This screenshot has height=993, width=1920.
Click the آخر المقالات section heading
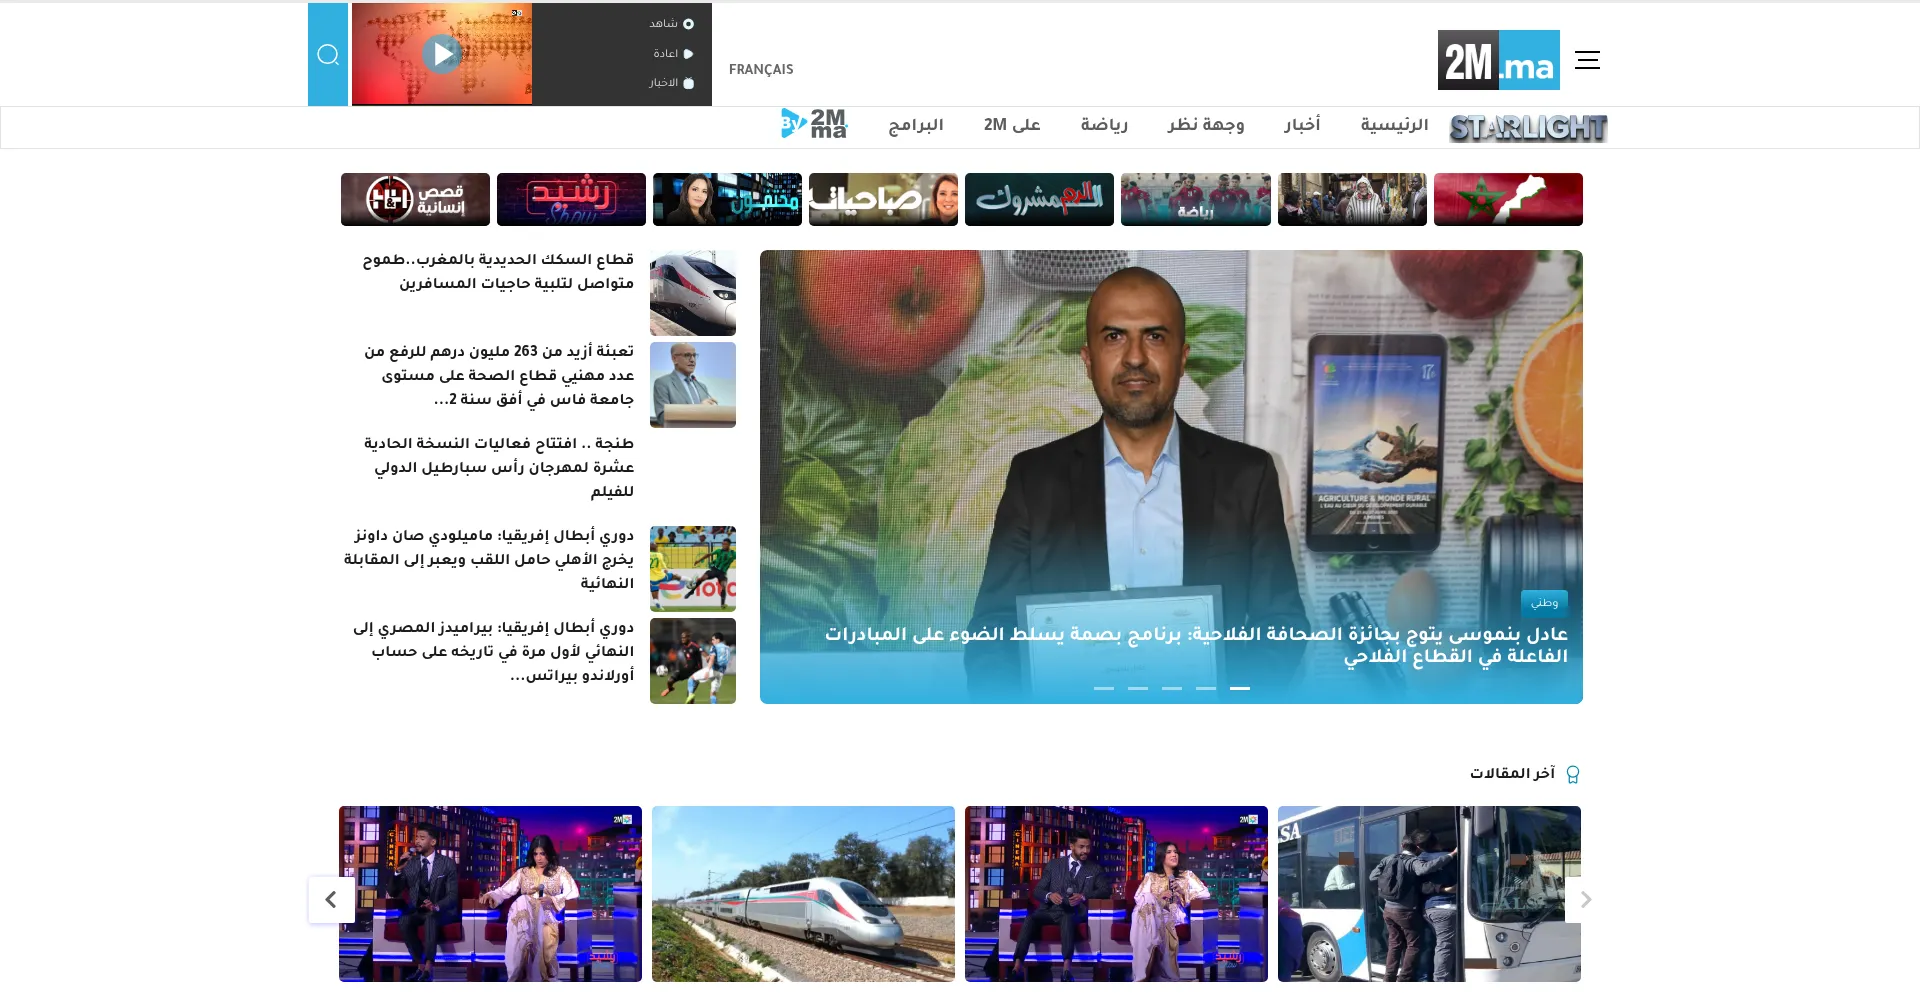click(1512, 774)
